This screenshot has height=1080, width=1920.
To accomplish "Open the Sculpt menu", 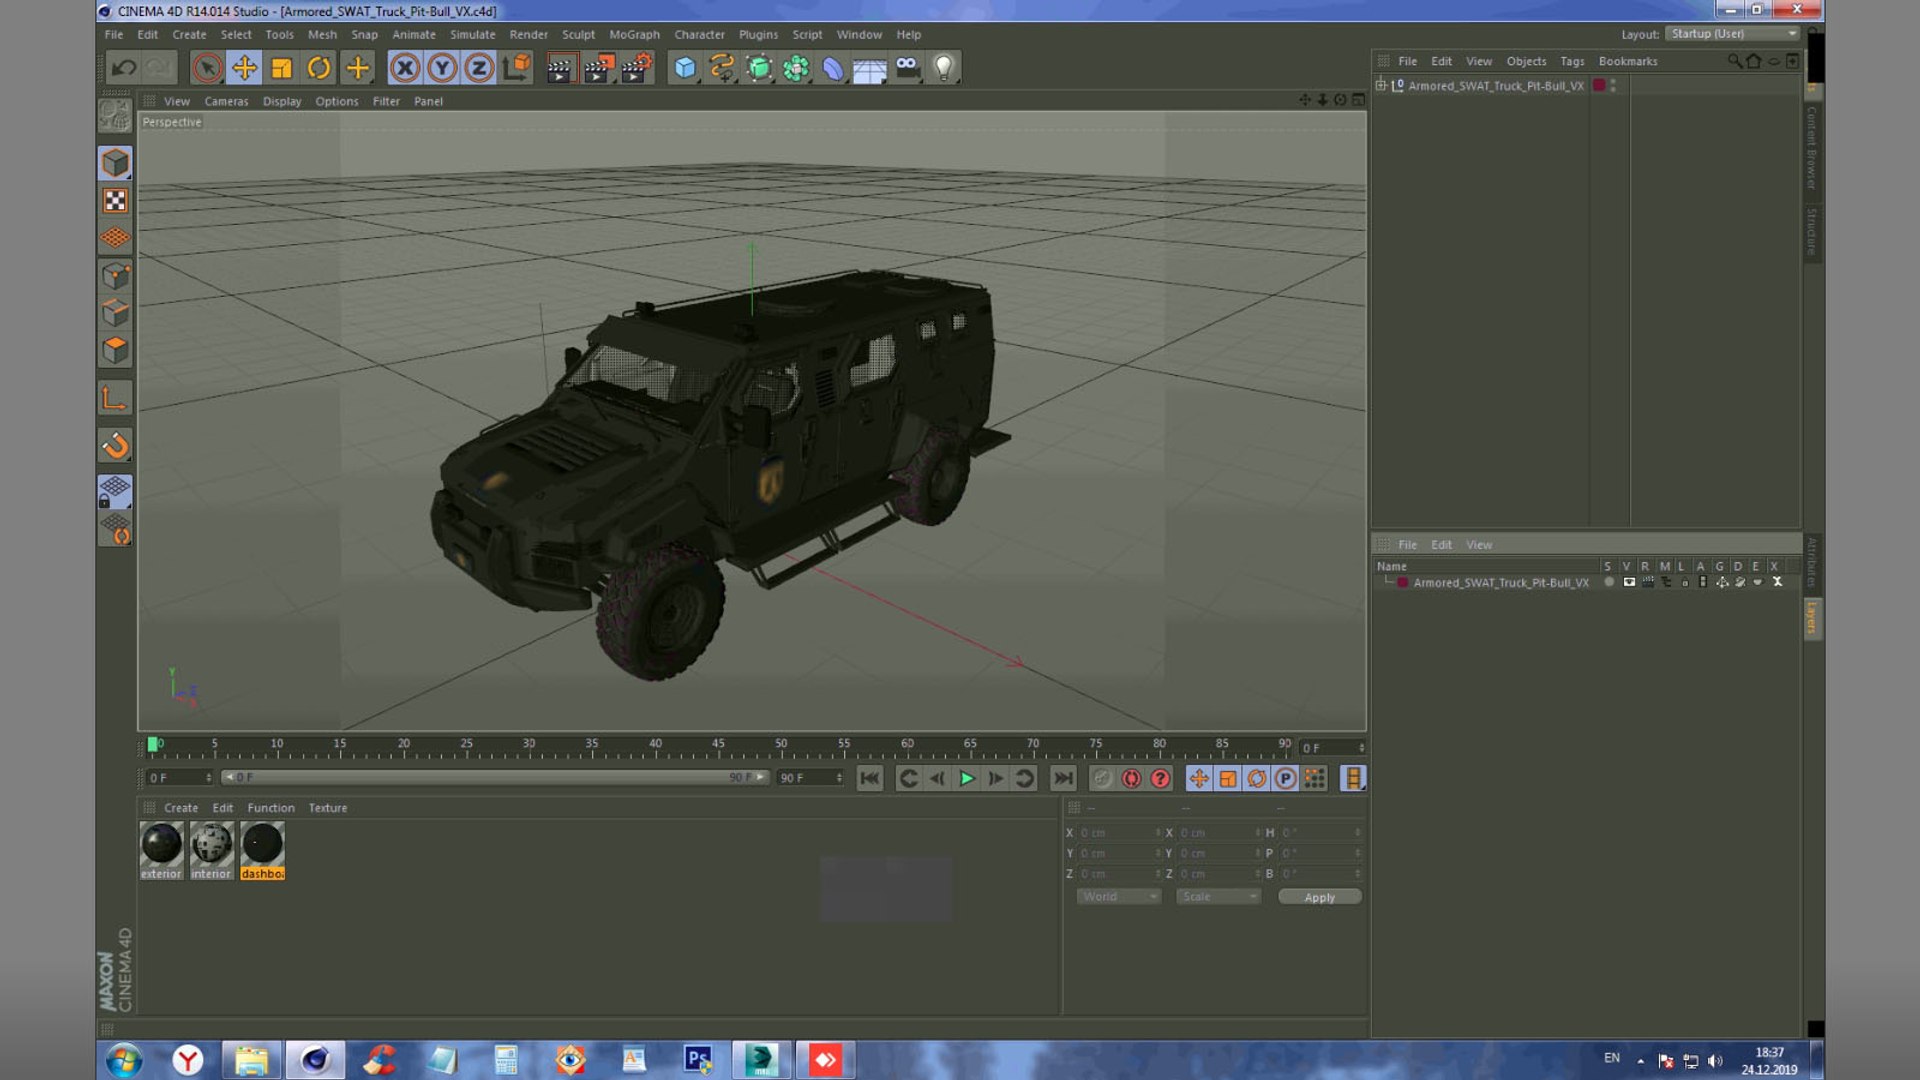I will pyautogui.click(x=578, y=34).
